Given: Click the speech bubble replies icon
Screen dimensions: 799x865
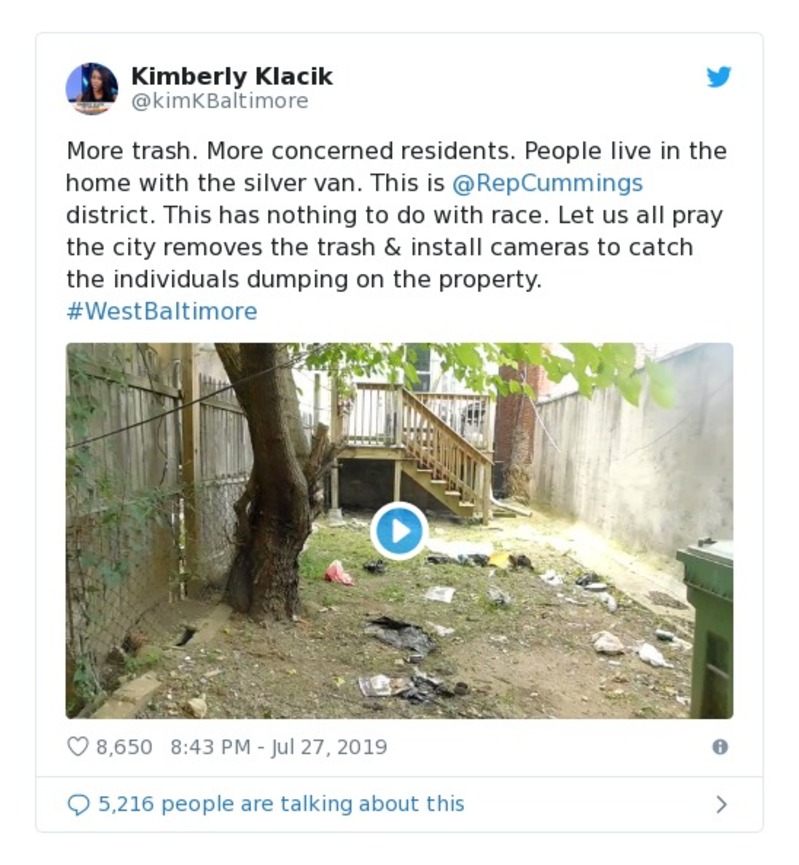Looking at the screenshot, I should pyautogui.click(x=78, y=804).
